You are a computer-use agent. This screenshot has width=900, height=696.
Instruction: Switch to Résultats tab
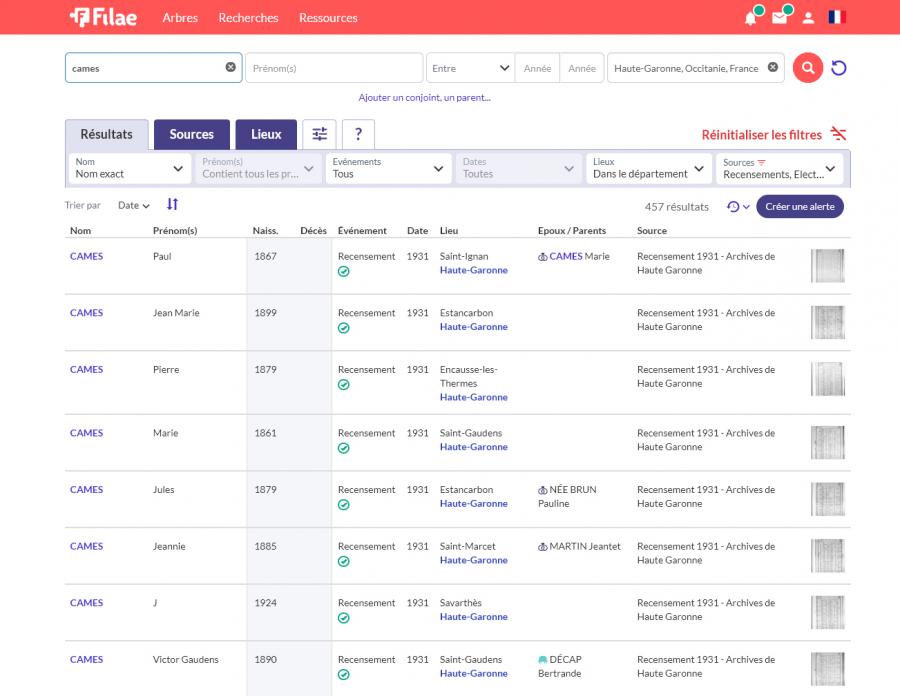click(x=107, y=134)
